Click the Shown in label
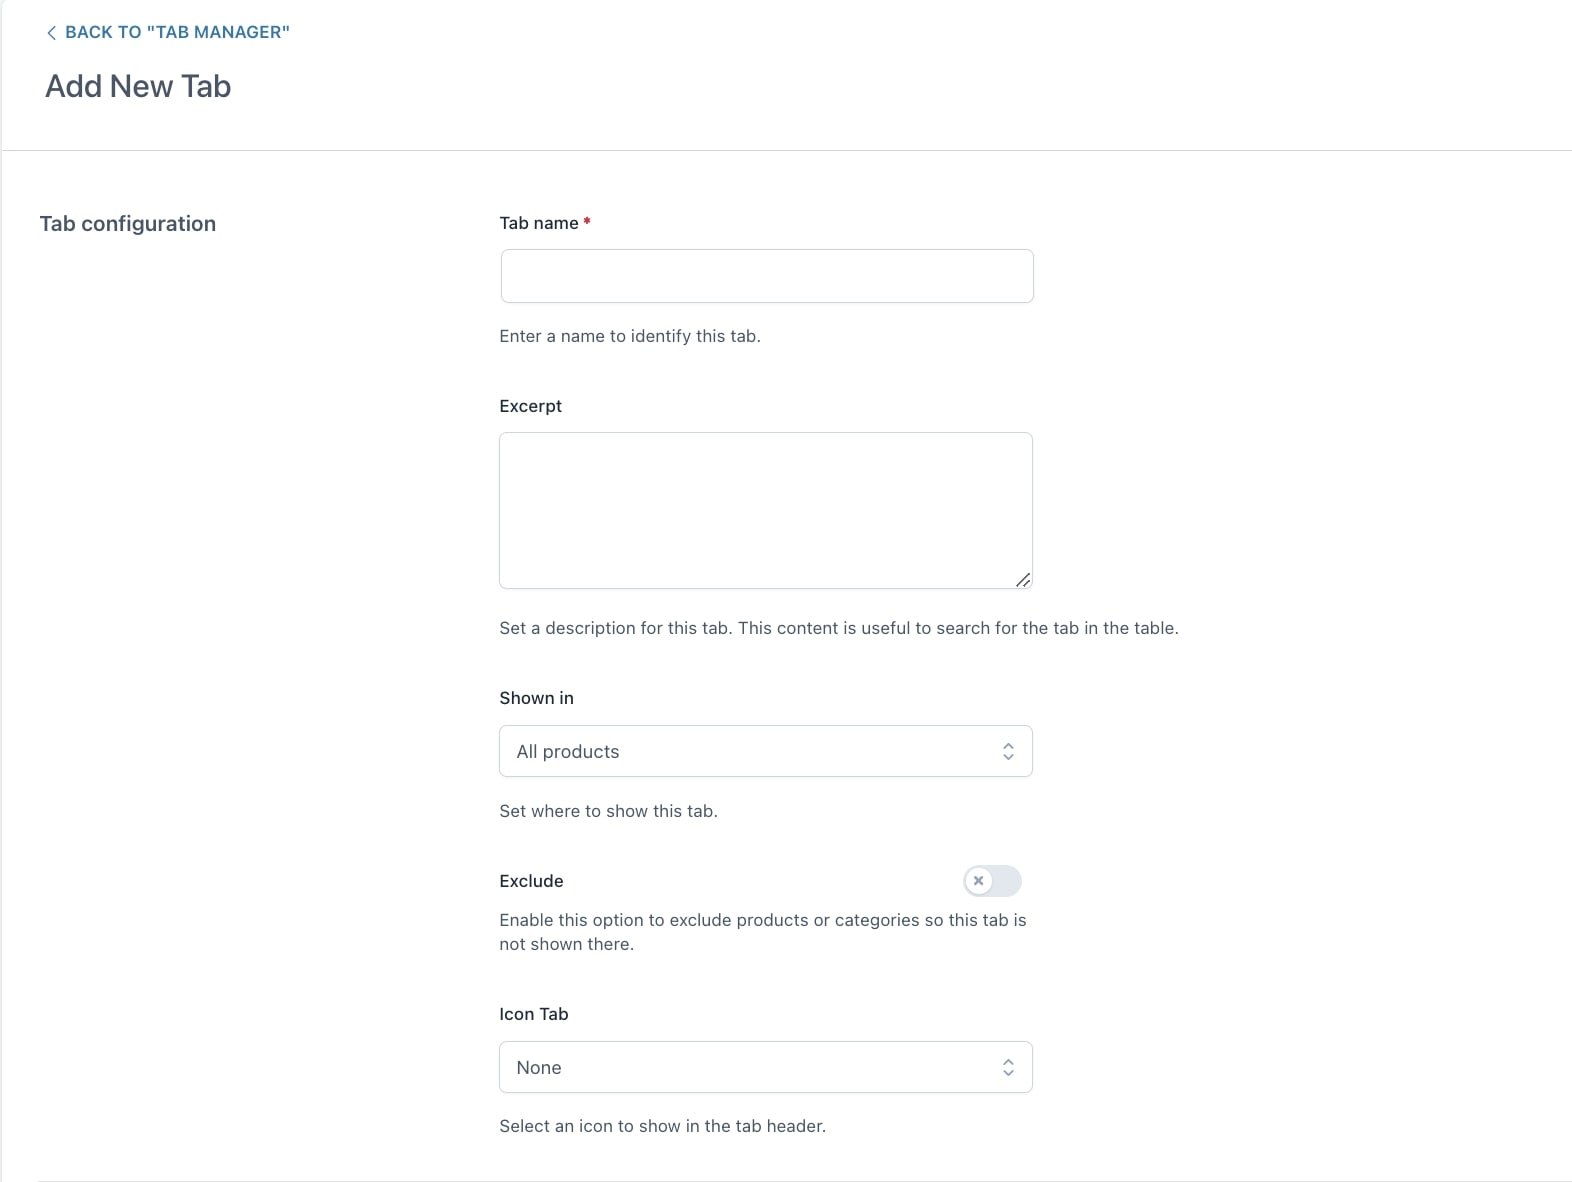Screen dimensions: 1572x1182 coord(536,698)
